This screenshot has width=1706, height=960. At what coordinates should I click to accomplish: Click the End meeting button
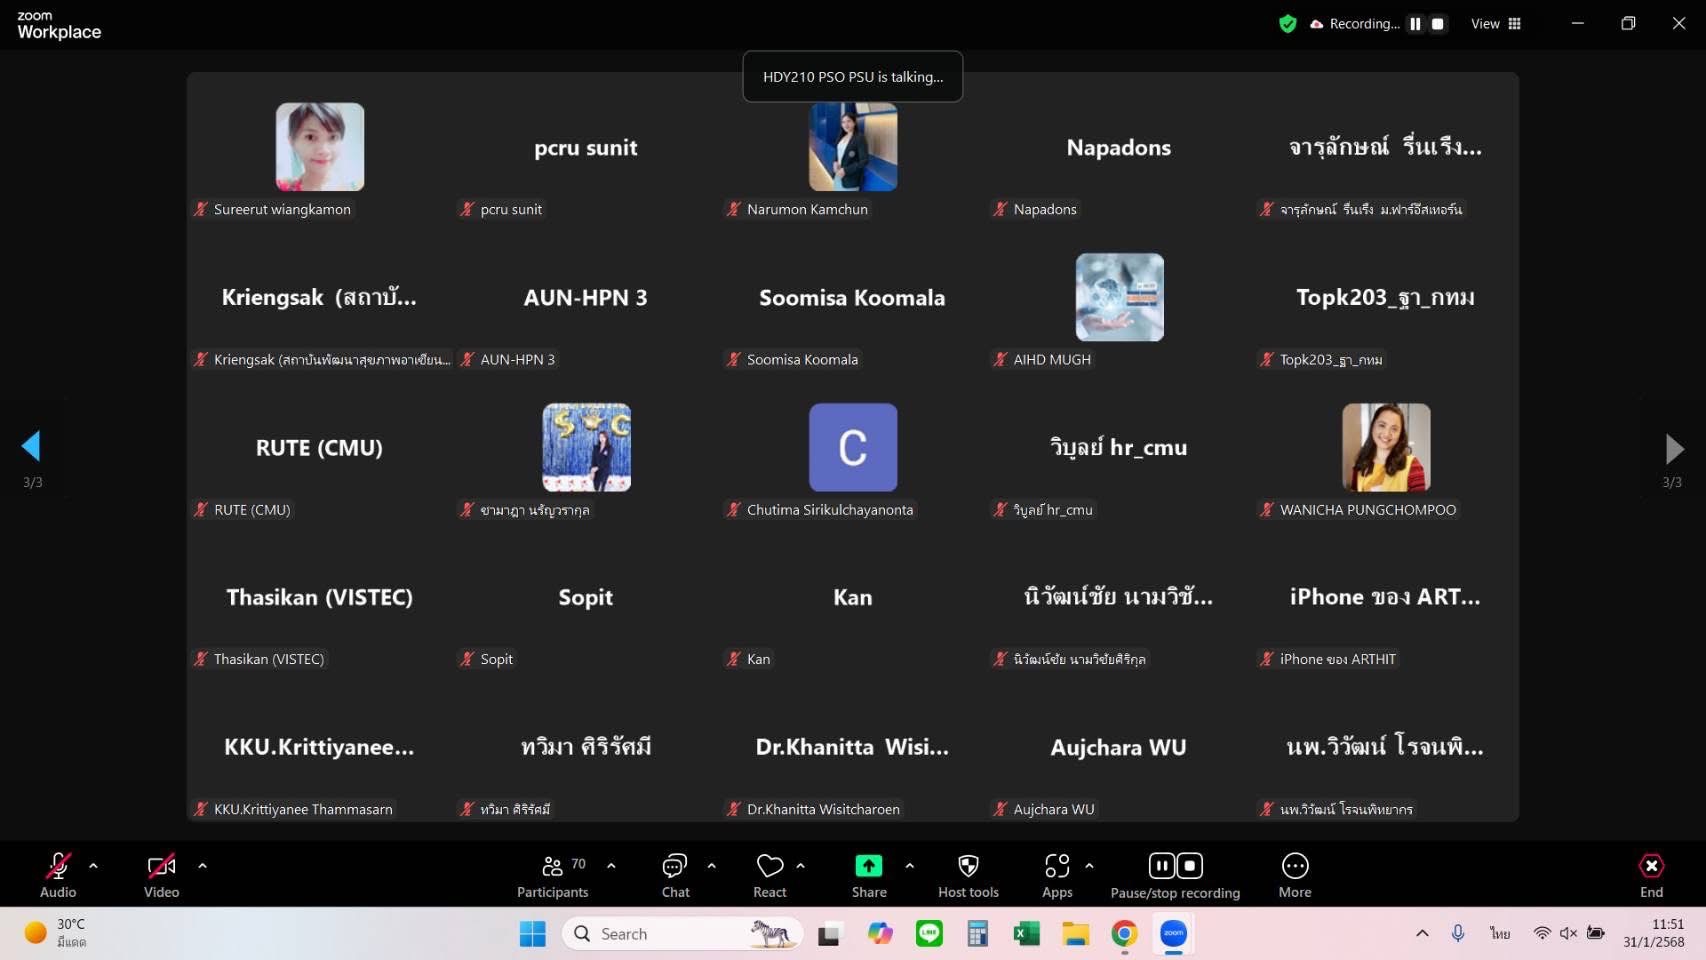click(x=1651, y=875)
